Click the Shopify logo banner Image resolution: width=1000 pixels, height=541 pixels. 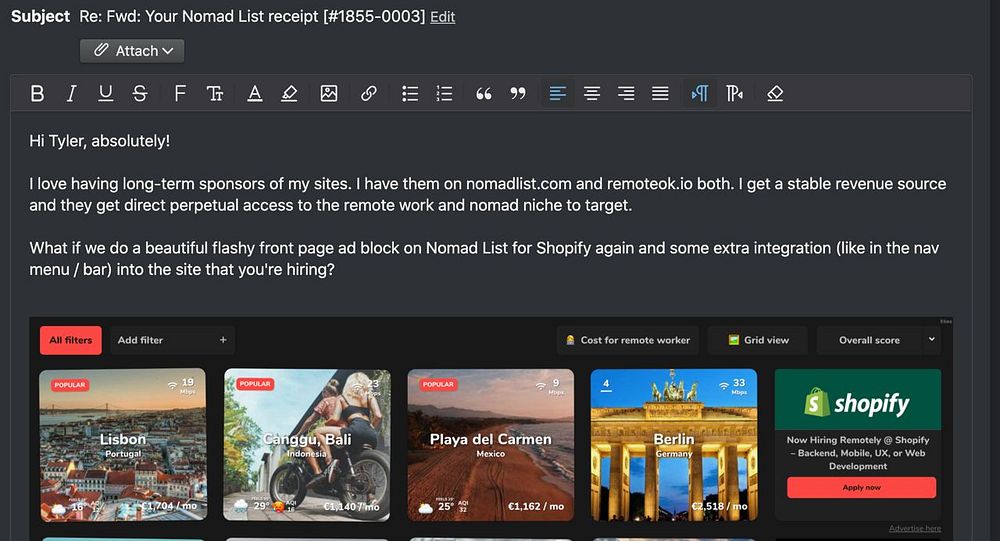pyautogui.click(x=858, y=399)
